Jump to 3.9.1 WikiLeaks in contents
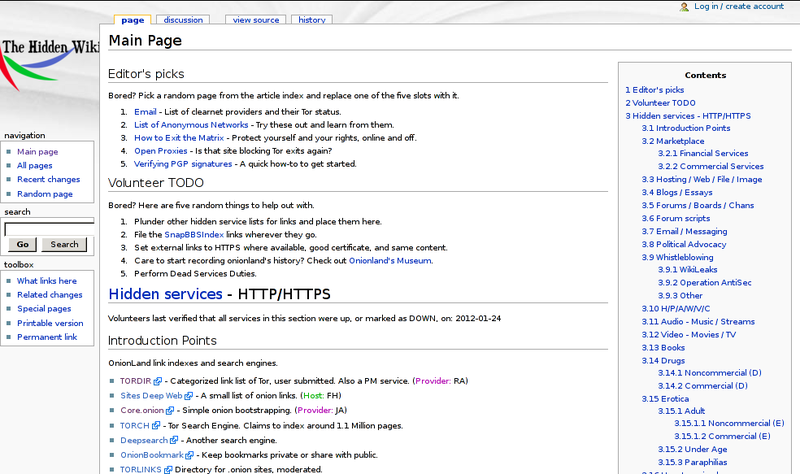Image resolution: width=800 pixels, height=474 pixels. (x=687, y=269)
